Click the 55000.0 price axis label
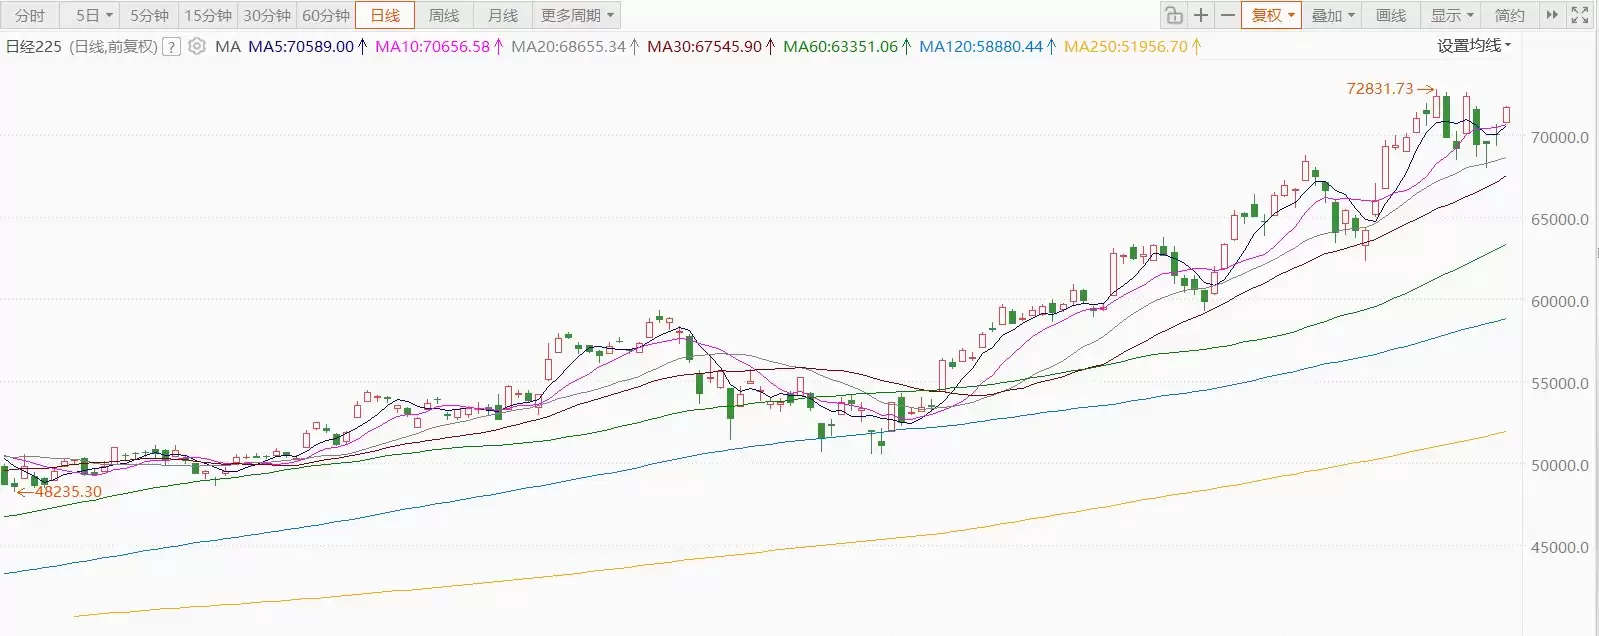This screenshot has height=636, width=1599. click(x=1559, y=383)
